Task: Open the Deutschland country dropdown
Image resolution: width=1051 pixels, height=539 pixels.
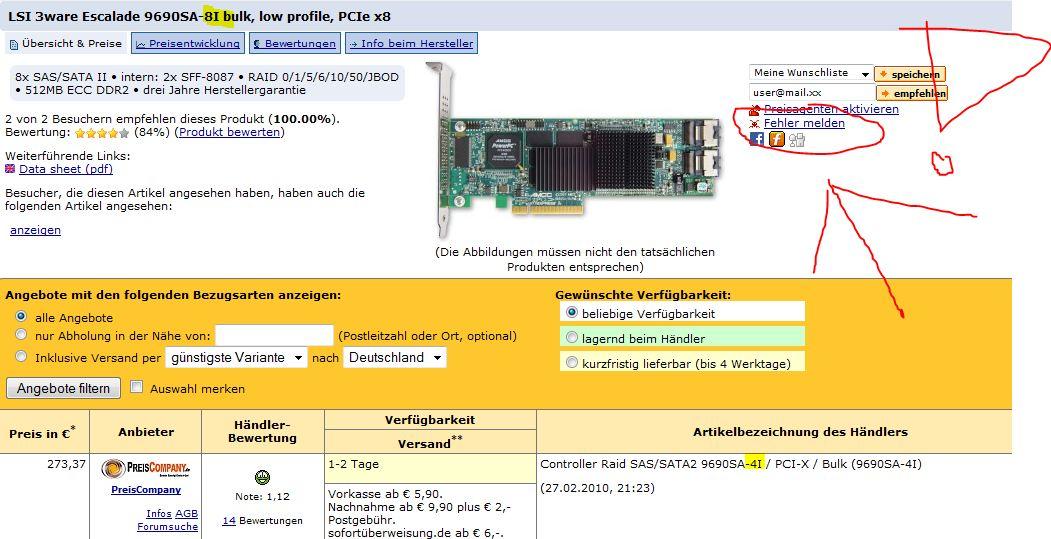Action: point(394,357)
